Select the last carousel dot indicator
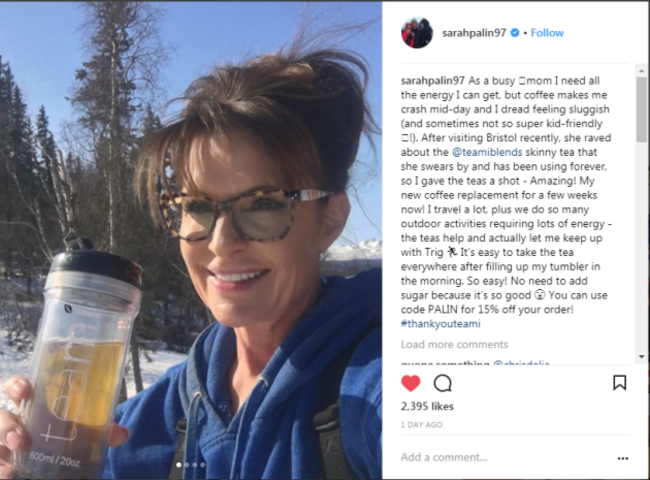The width and height of the screenshot is (650, 480). click(202, 465)
